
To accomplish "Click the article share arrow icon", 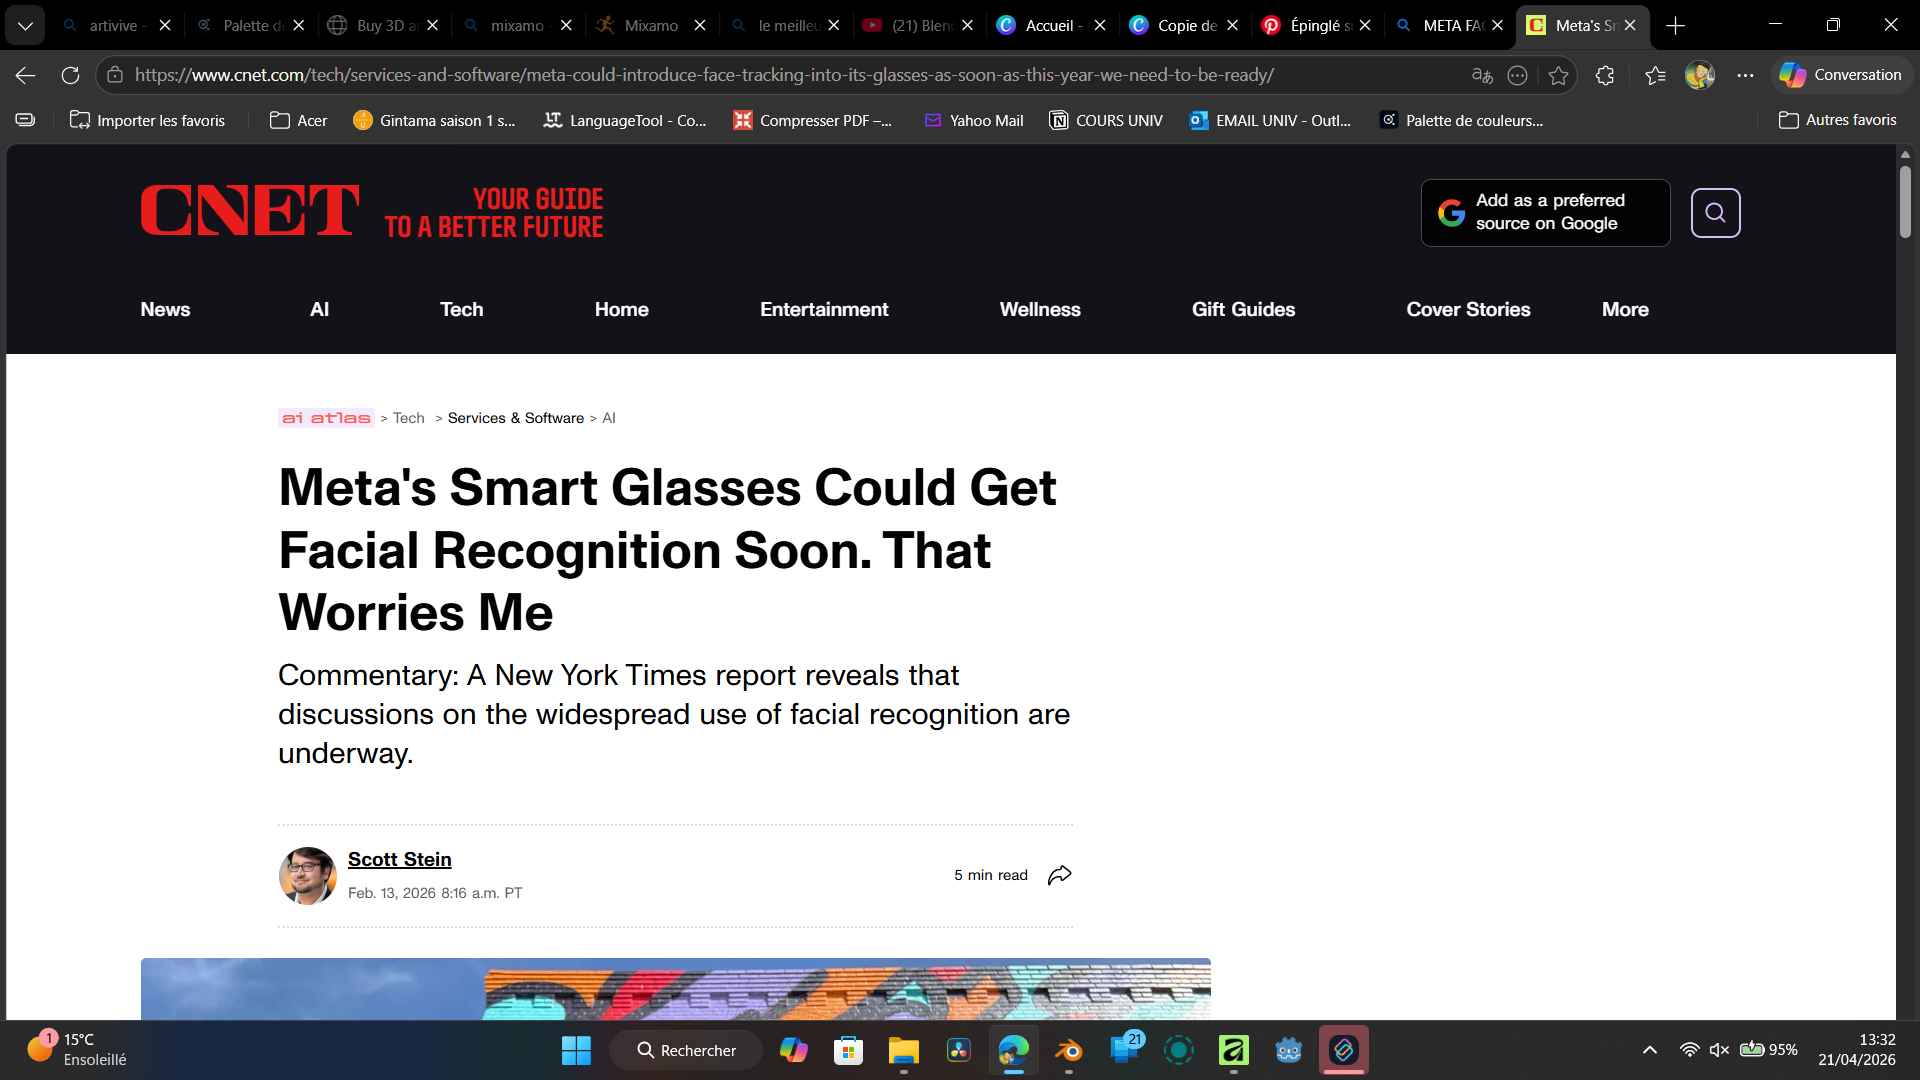I will tap(1059, 875).
